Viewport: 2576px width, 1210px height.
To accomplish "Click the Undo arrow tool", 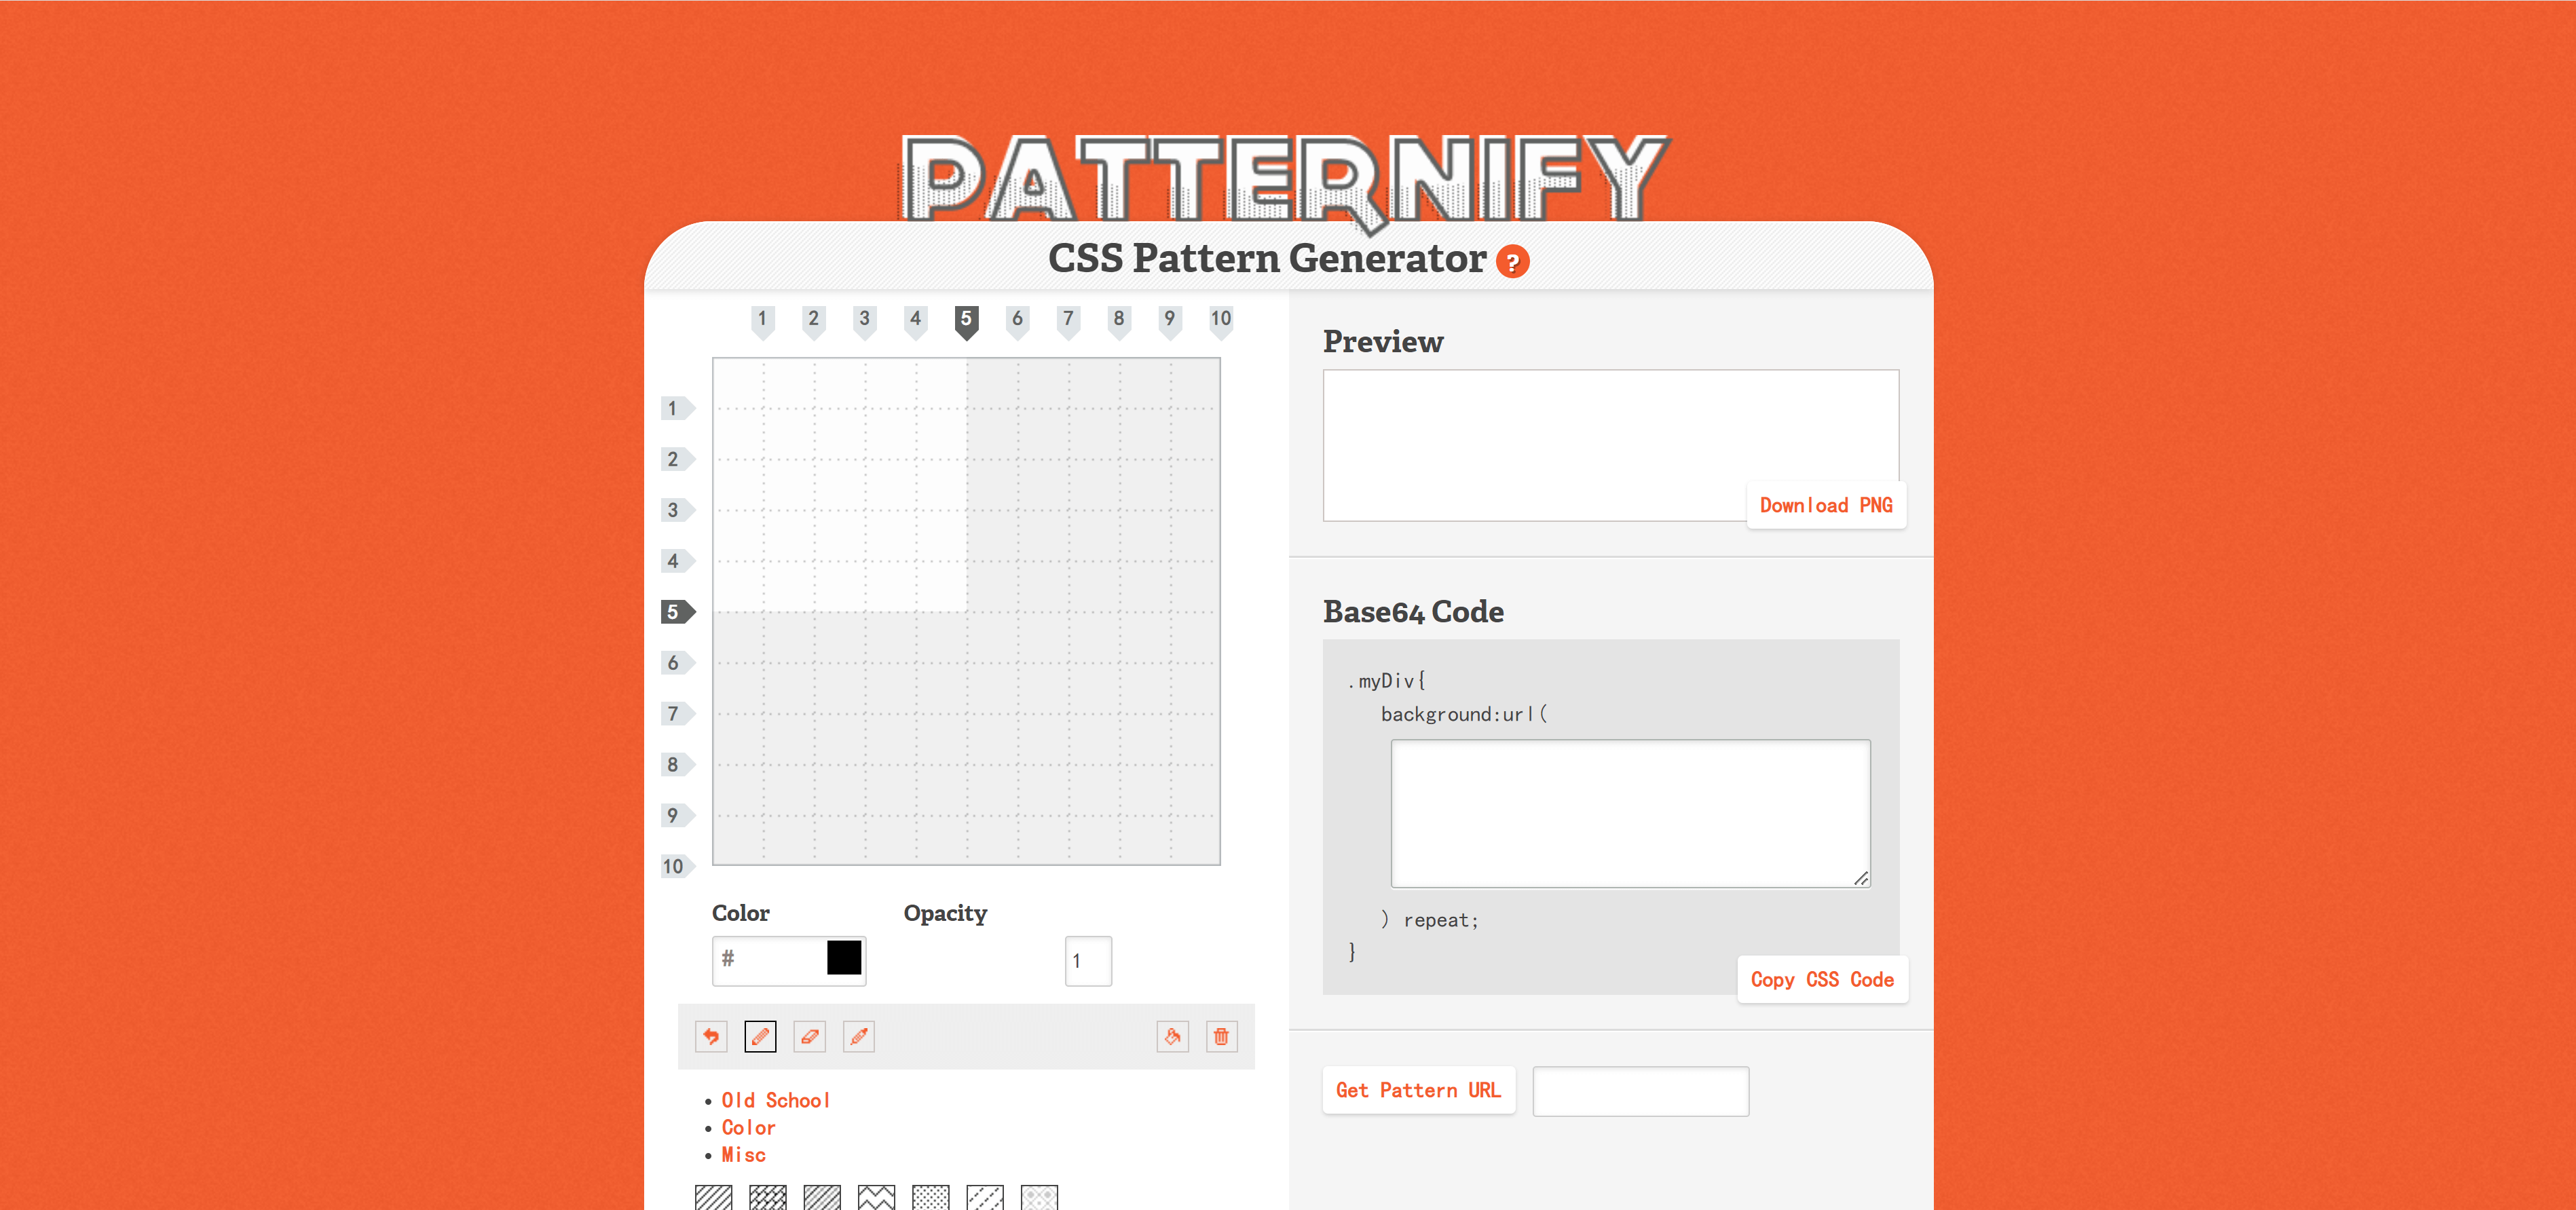I will tap(711, 1036).
